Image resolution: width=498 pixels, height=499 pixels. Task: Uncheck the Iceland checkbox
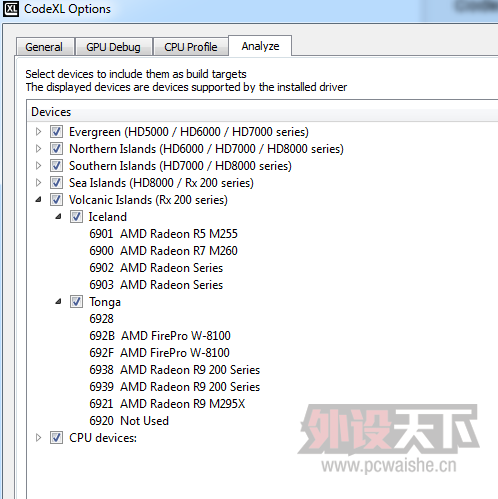click(76, 217)
